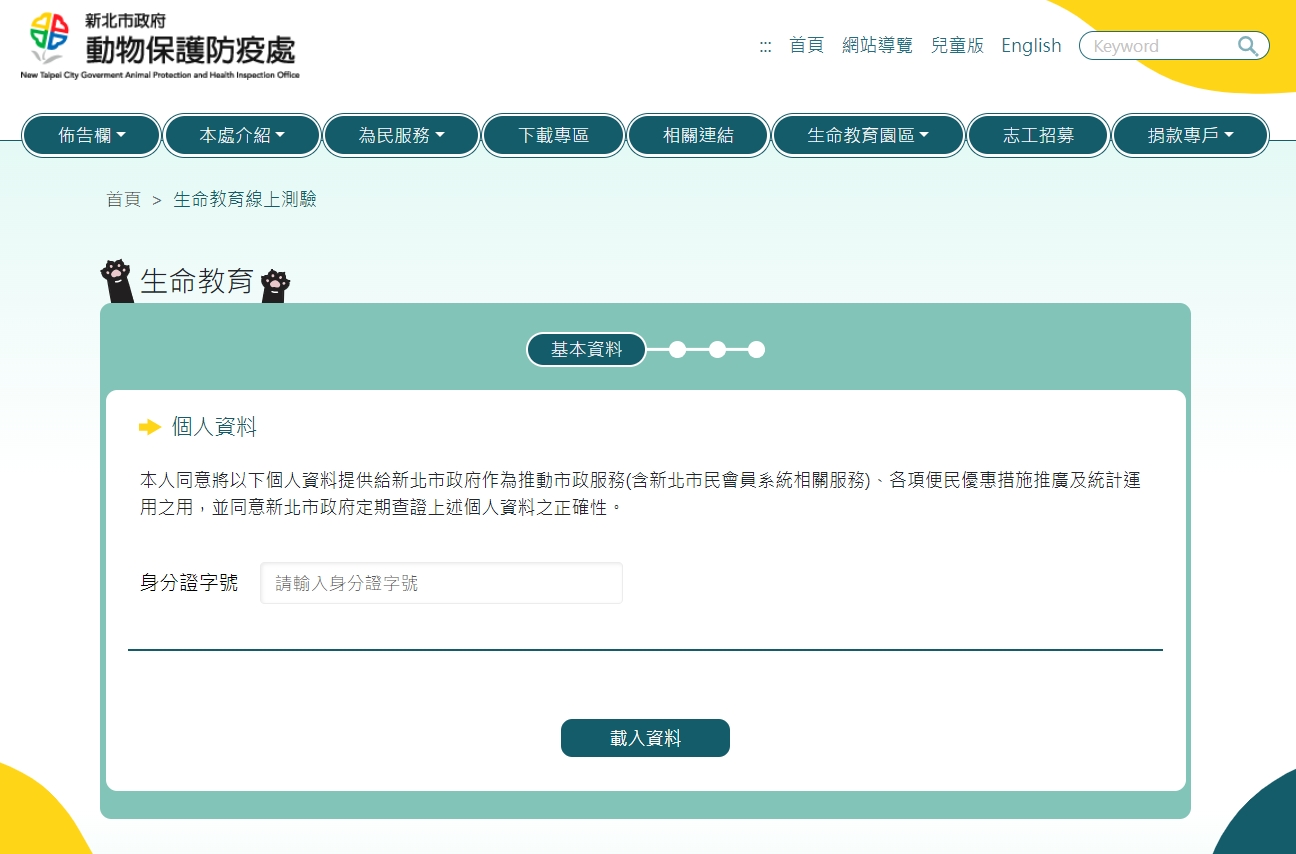Open the 相關連結 menu item
Viewport: 1296px width, 854px height.
[698, 136]
